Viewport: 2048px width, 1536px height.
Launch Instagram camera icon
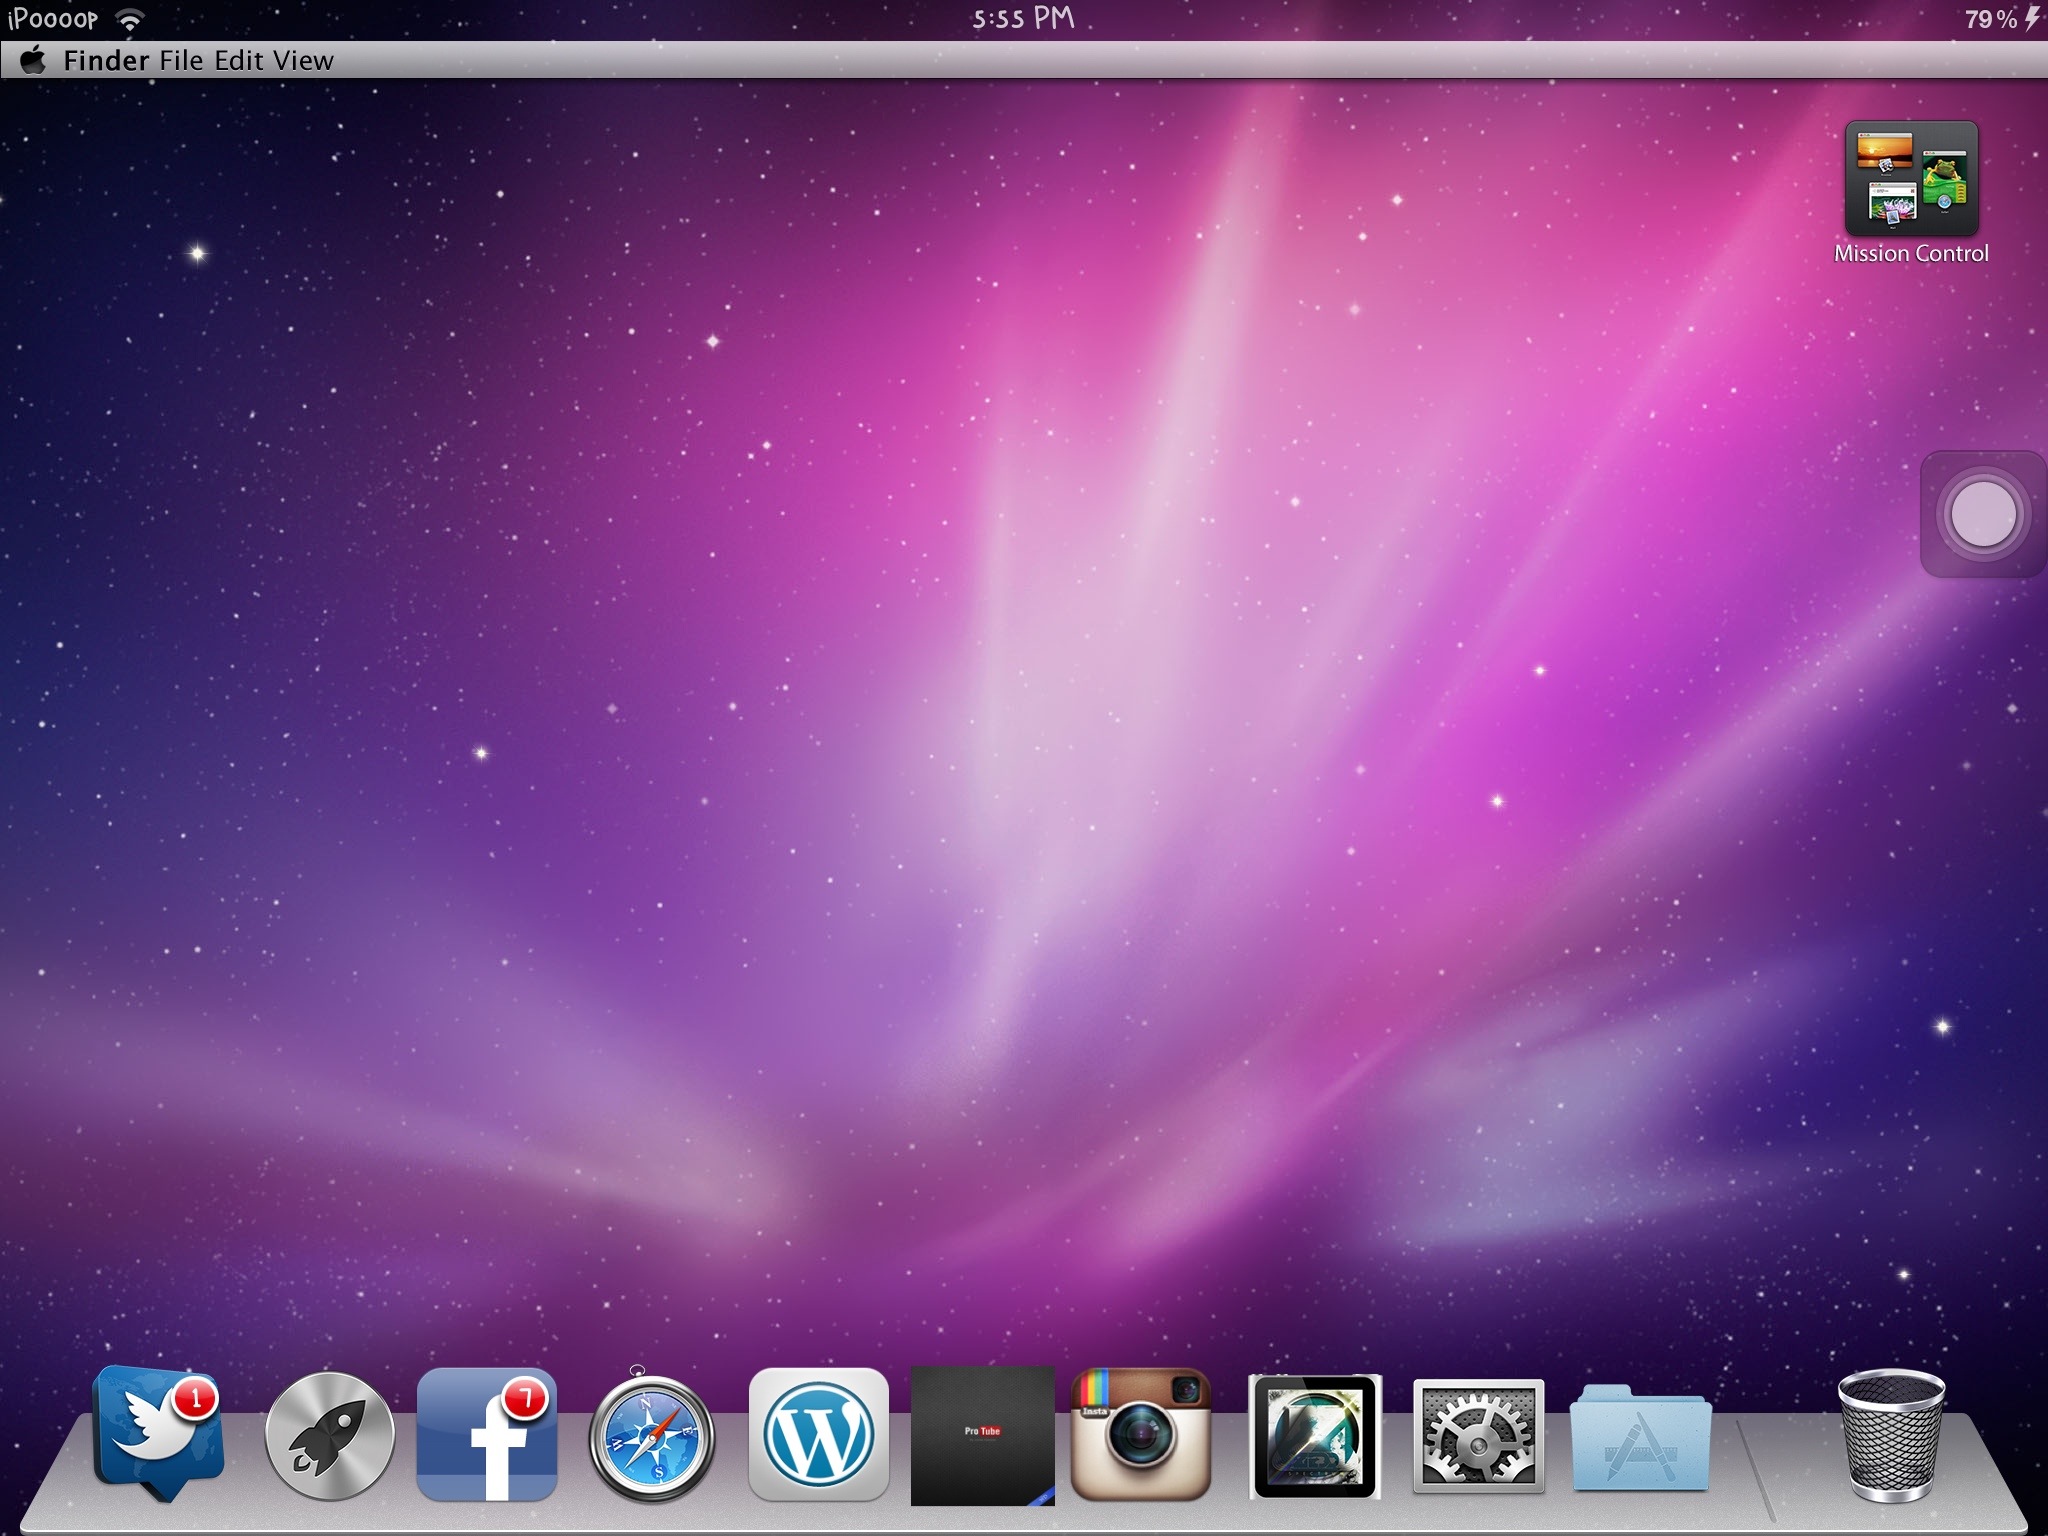[x=1141, y=1434]
